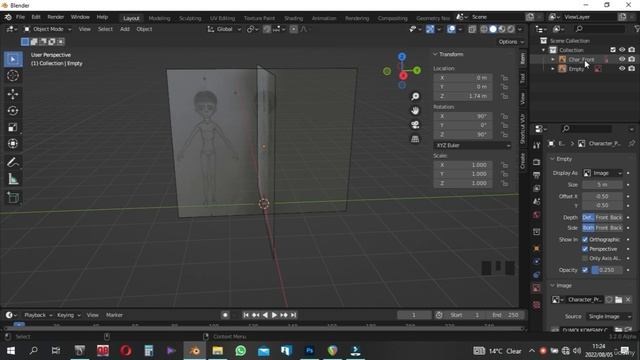Enable Only Axis Aligned checkbox
The image size is (640, 360).
585,258
